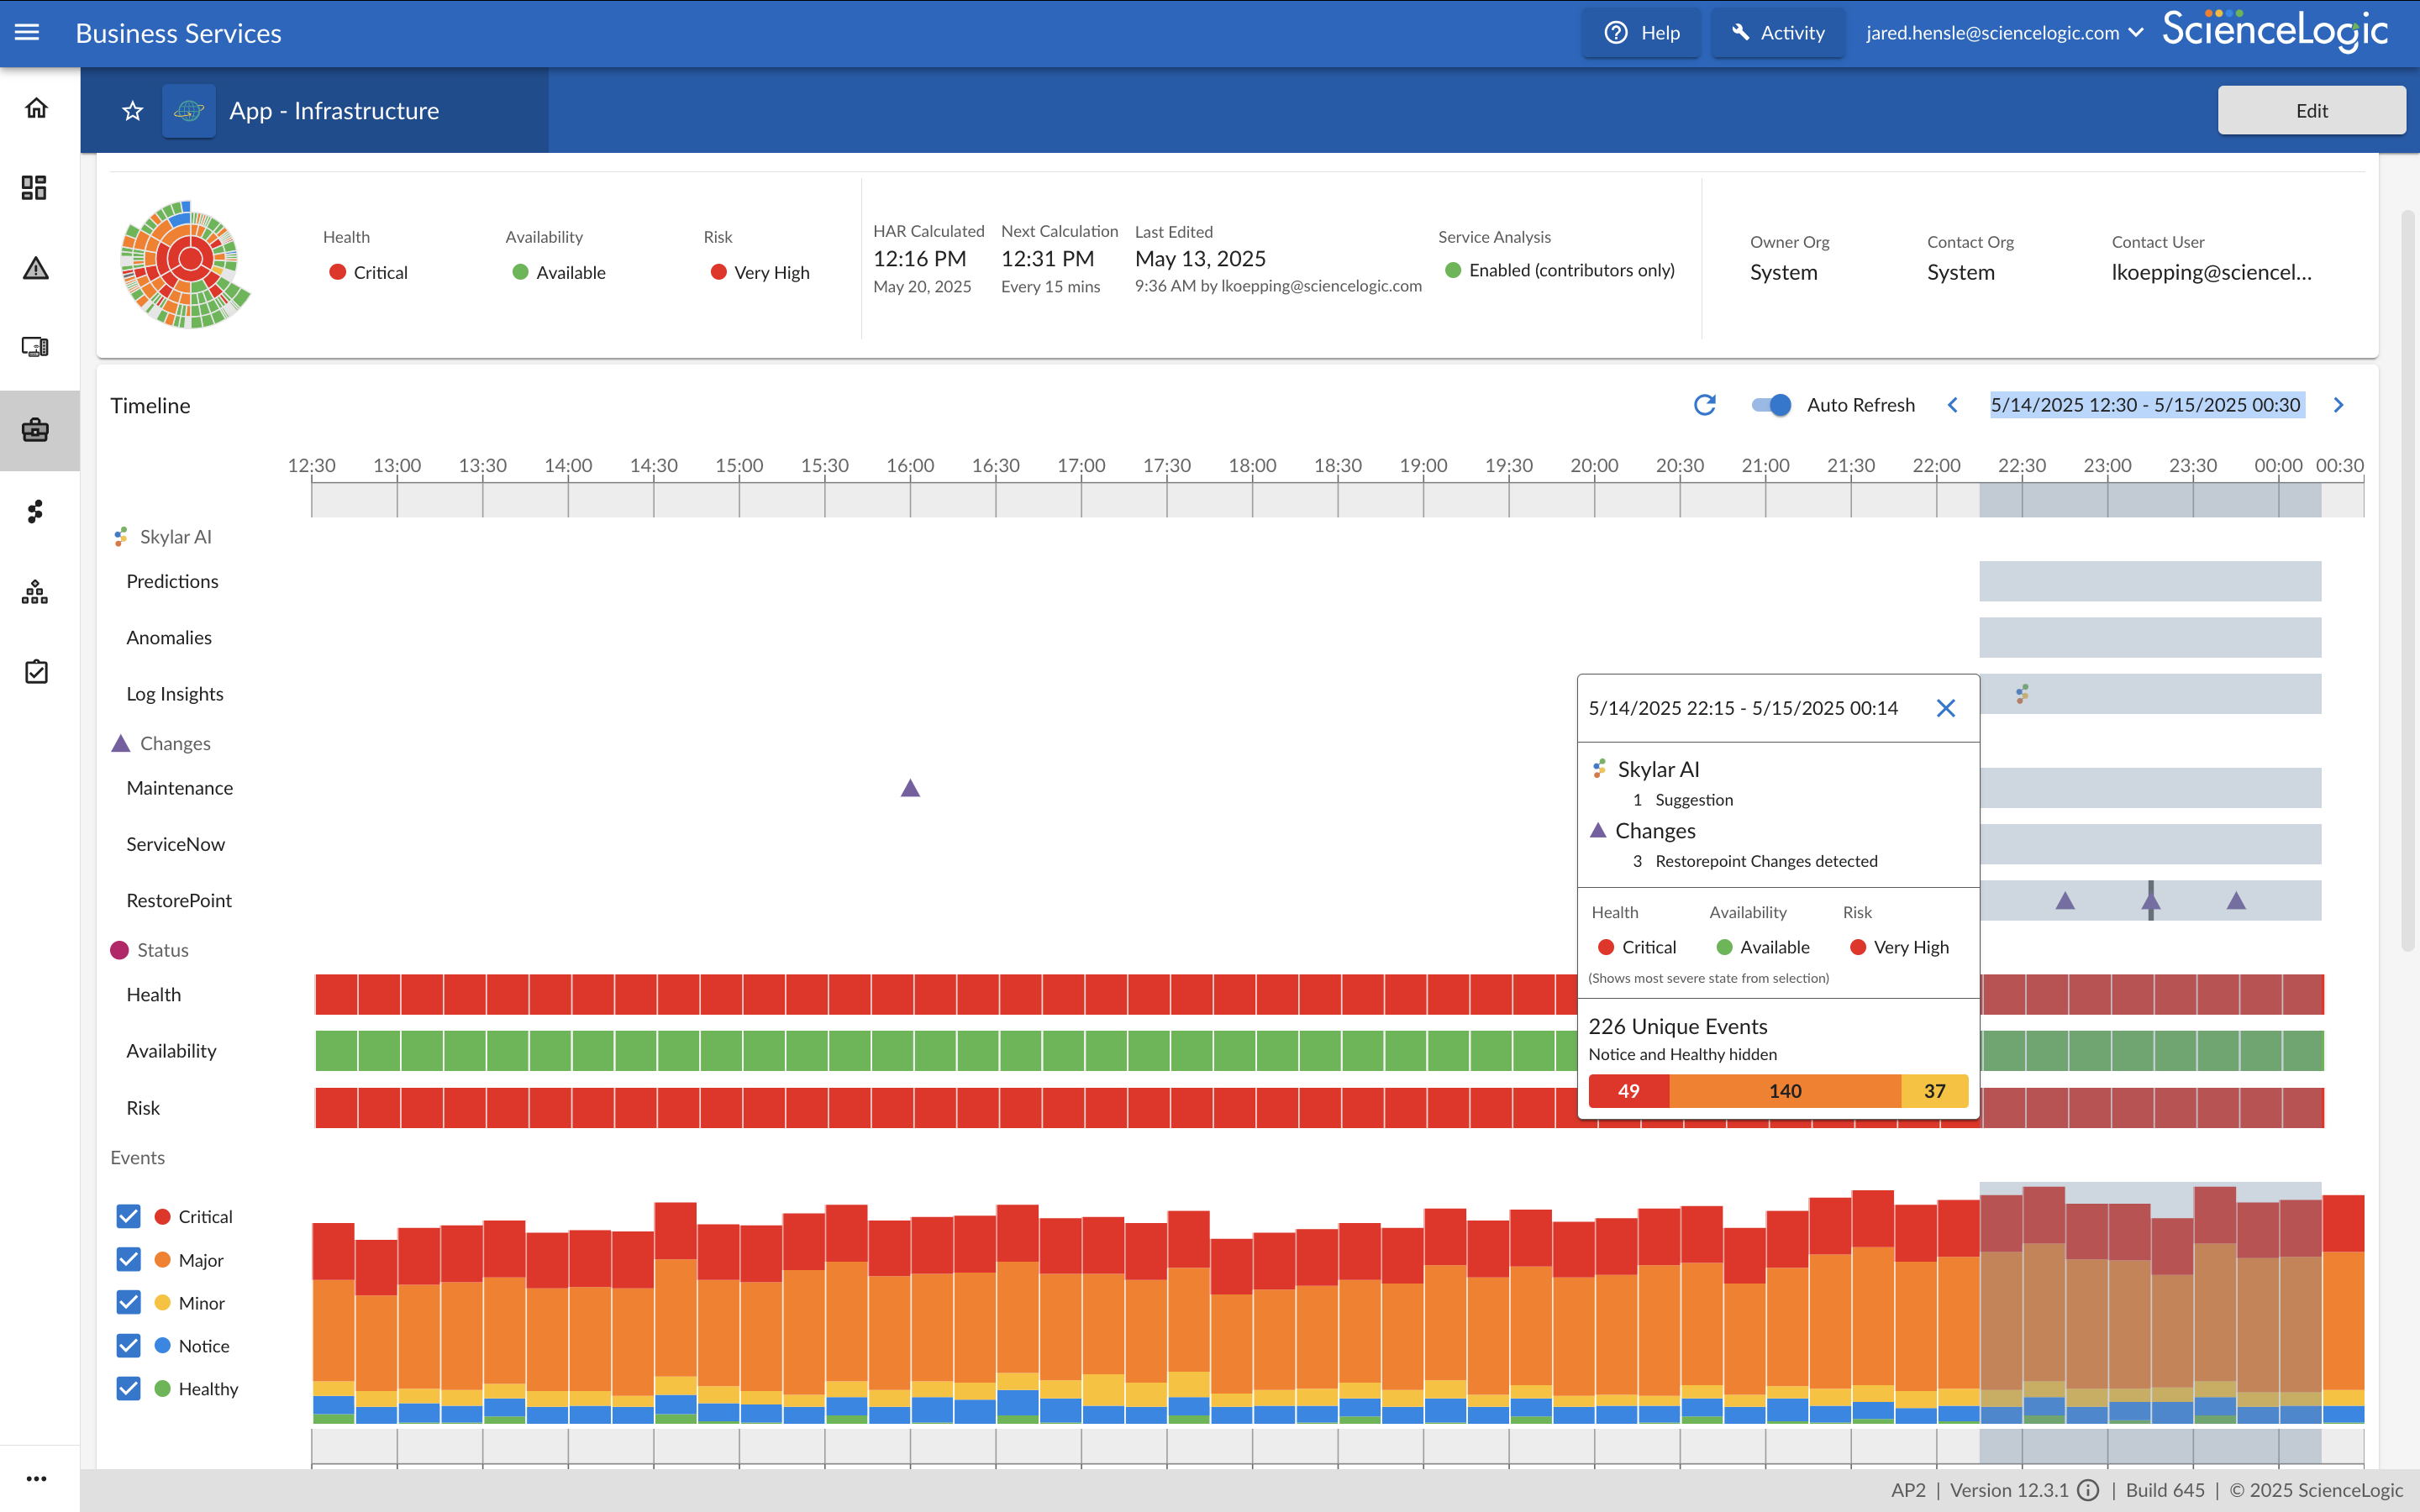Click the Maintenance change triangle marker at 16:00
Screen dimensions: 2420x1512
(910, 788)
